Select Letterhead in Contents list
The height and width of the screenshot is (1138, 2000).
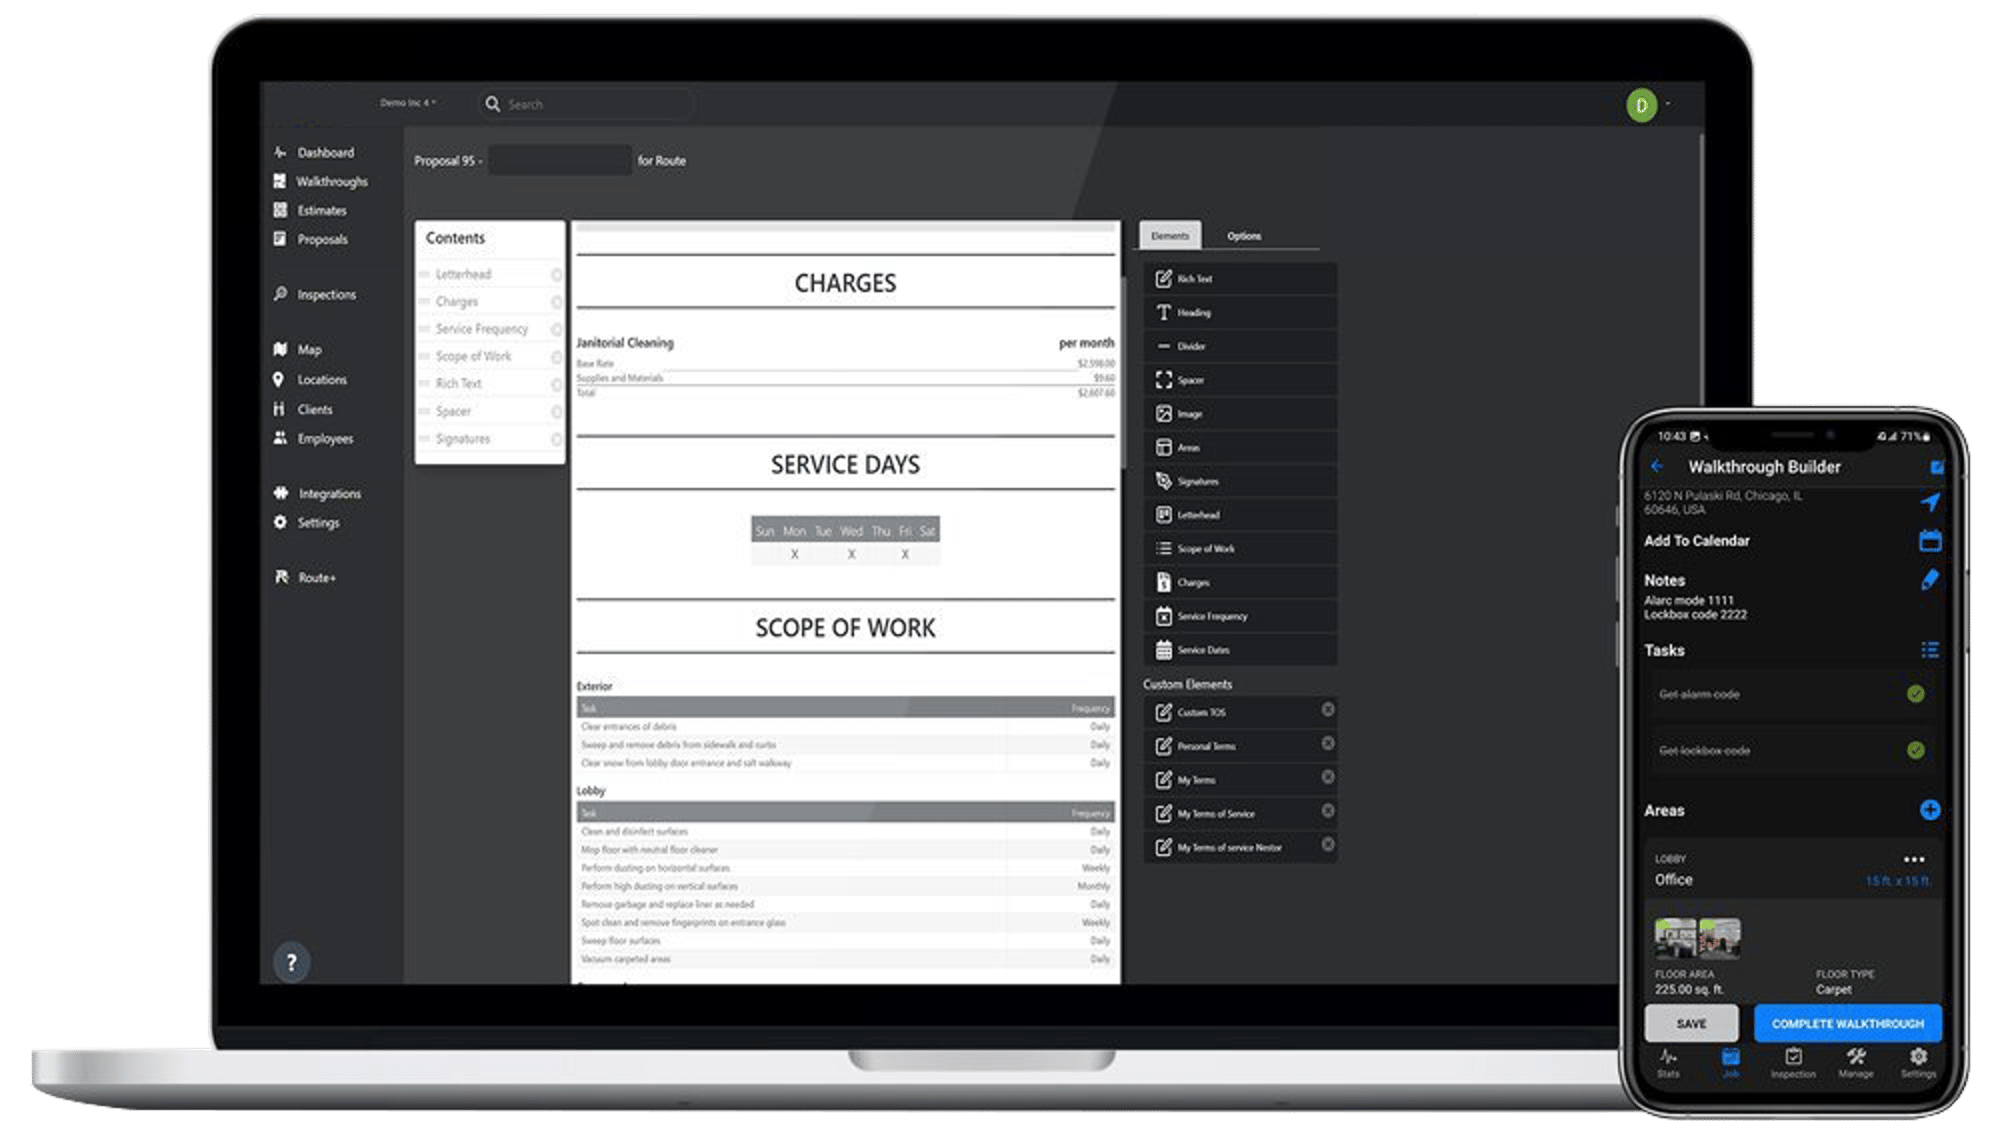[x=488, y=274]
